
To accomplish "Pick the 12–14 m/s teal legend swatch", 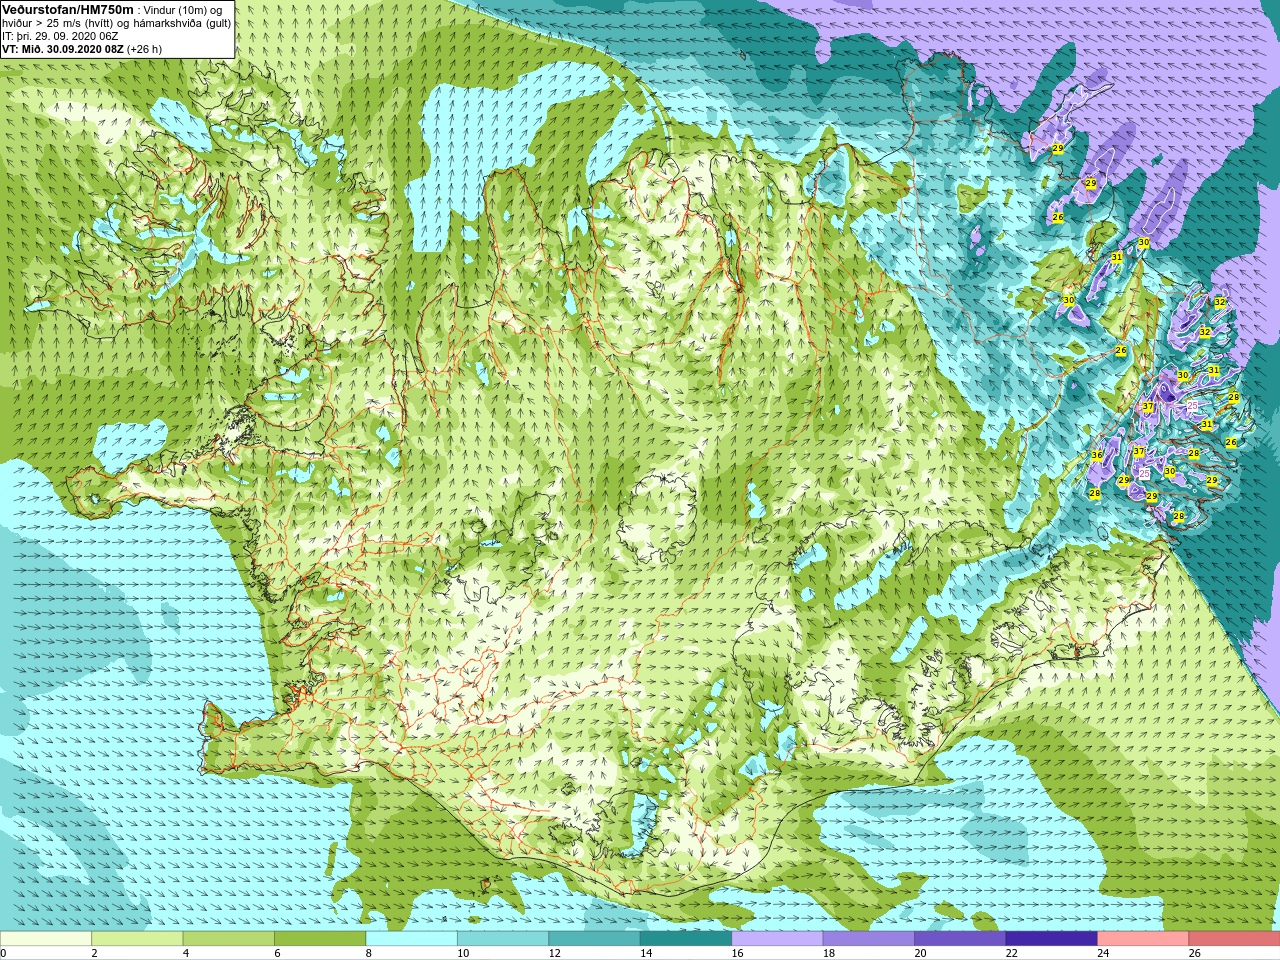I will 594,939.
